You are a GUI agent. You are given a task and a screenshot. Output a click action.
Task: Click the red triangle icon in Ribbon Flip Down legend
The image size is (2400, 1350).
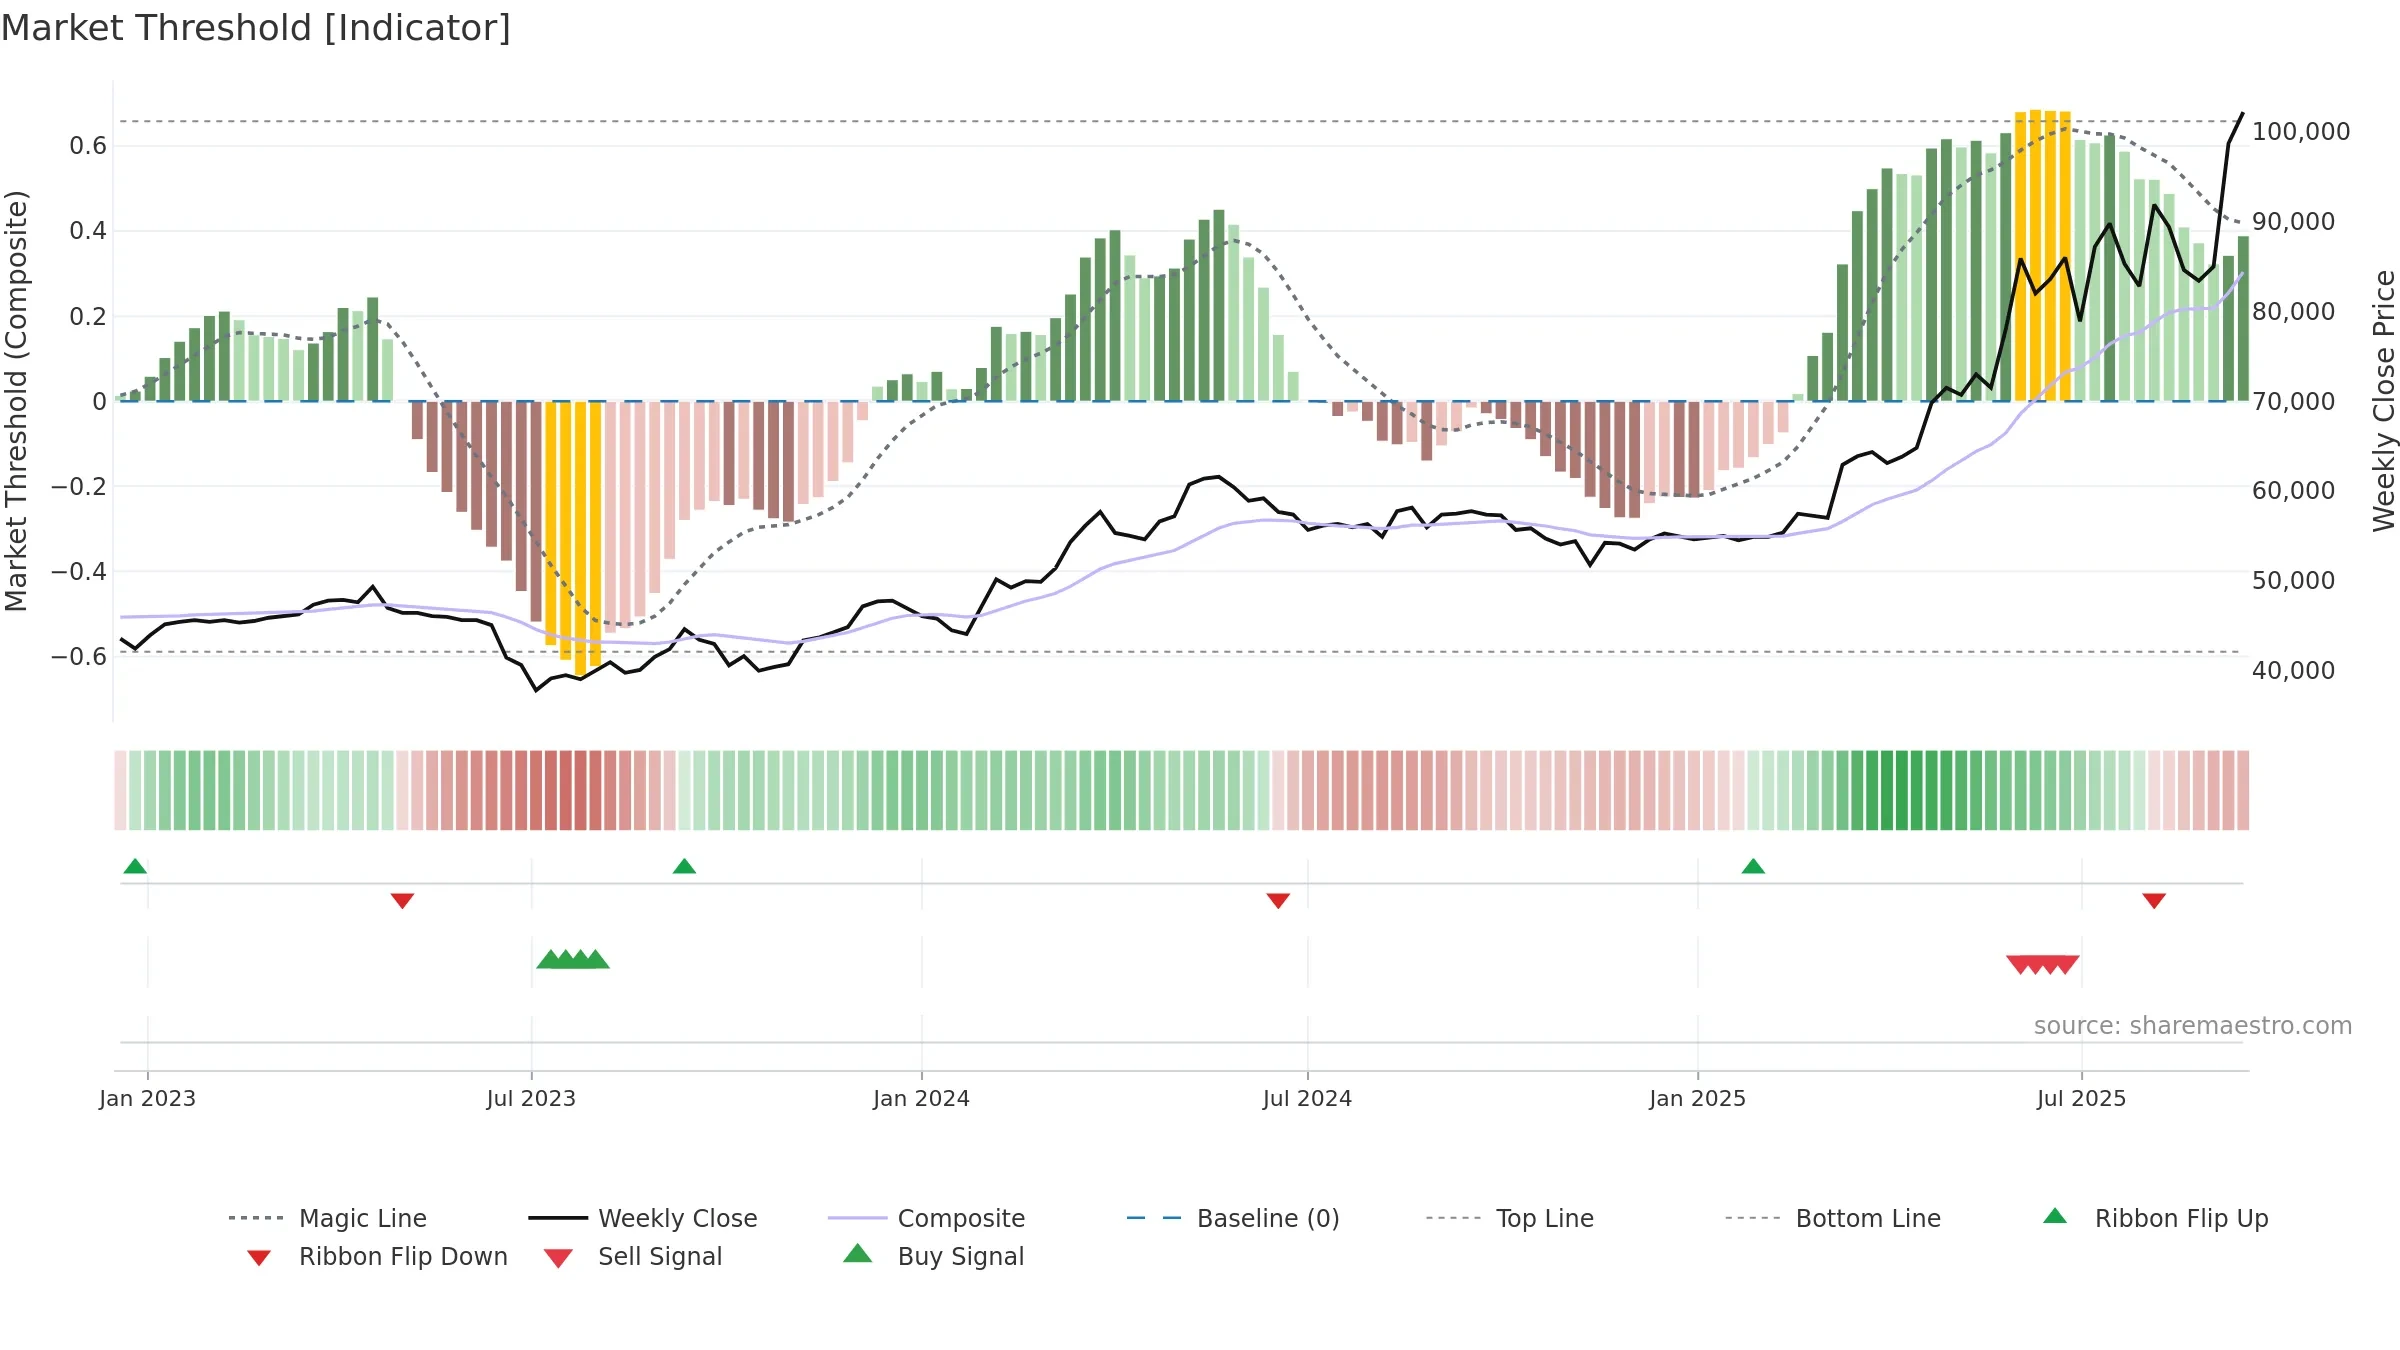(259, 1258)
